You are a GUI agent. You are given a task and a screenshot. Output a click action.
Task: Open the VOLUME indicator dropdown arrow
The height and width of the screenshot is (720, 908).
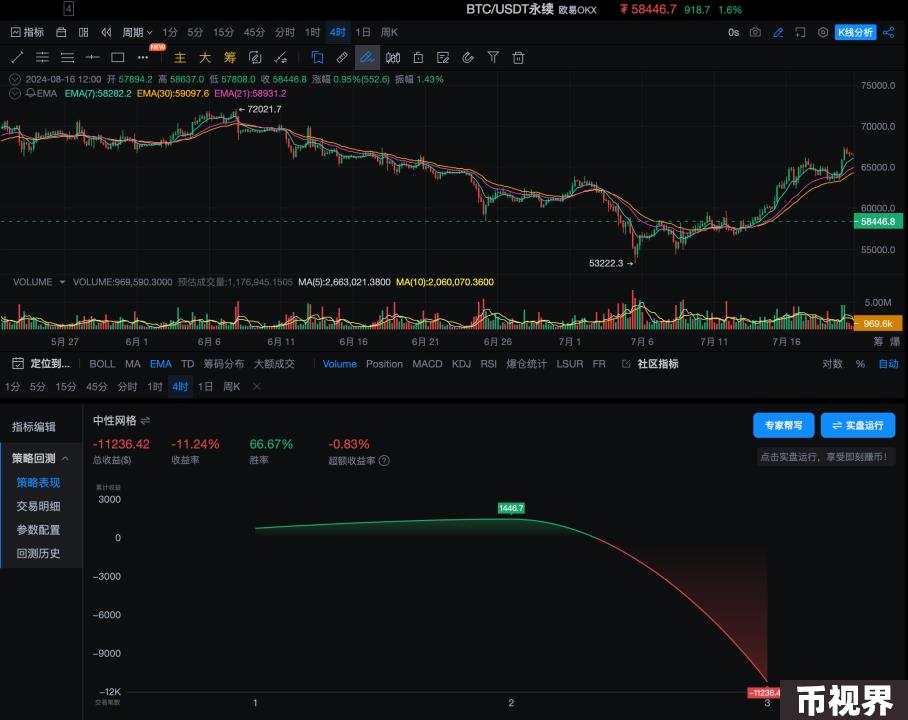(62, 282)
